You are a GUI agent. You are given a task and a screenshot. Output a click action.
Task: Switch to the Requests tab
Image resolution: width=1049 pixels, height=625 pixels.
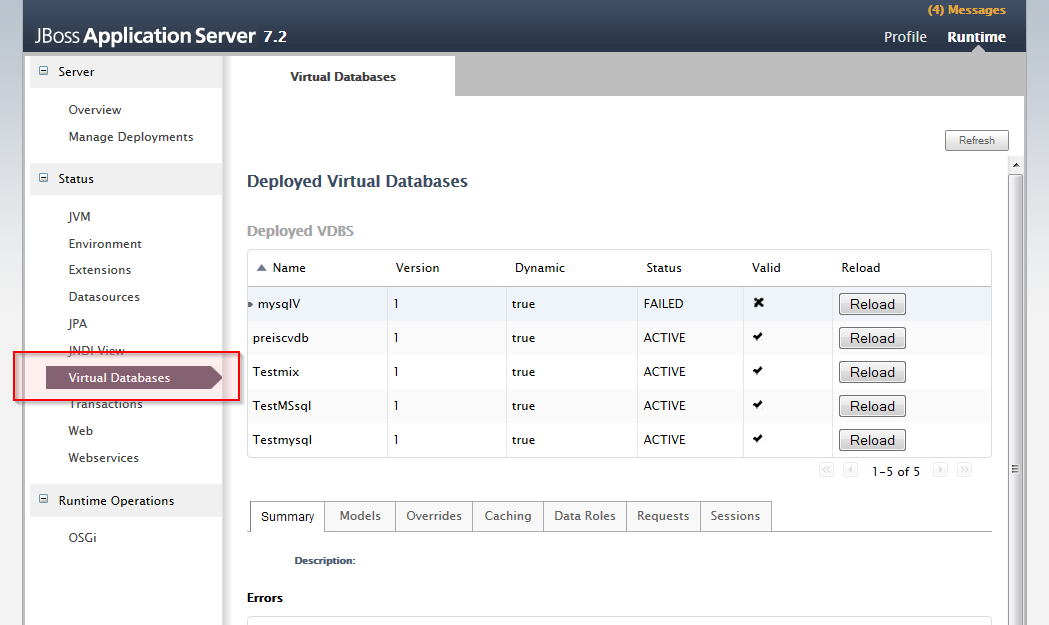(663, 516)
